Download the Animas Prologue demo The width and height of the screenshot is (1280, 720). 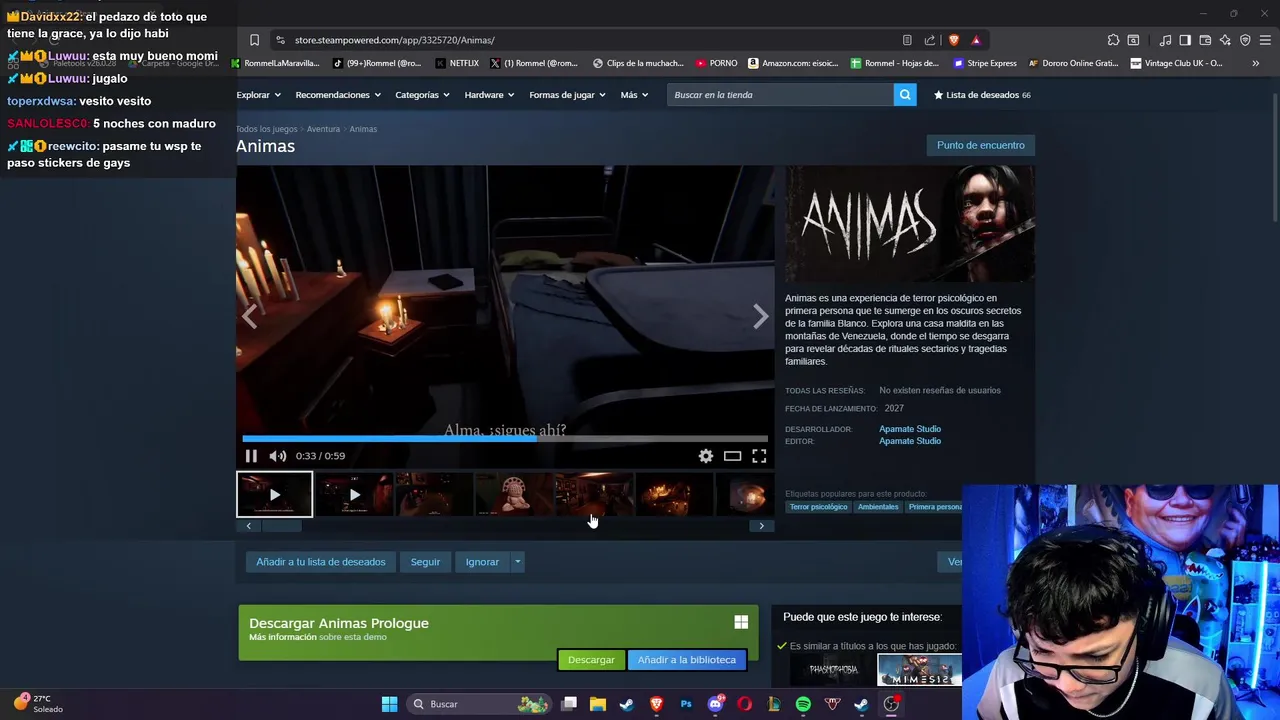[591, 660]
